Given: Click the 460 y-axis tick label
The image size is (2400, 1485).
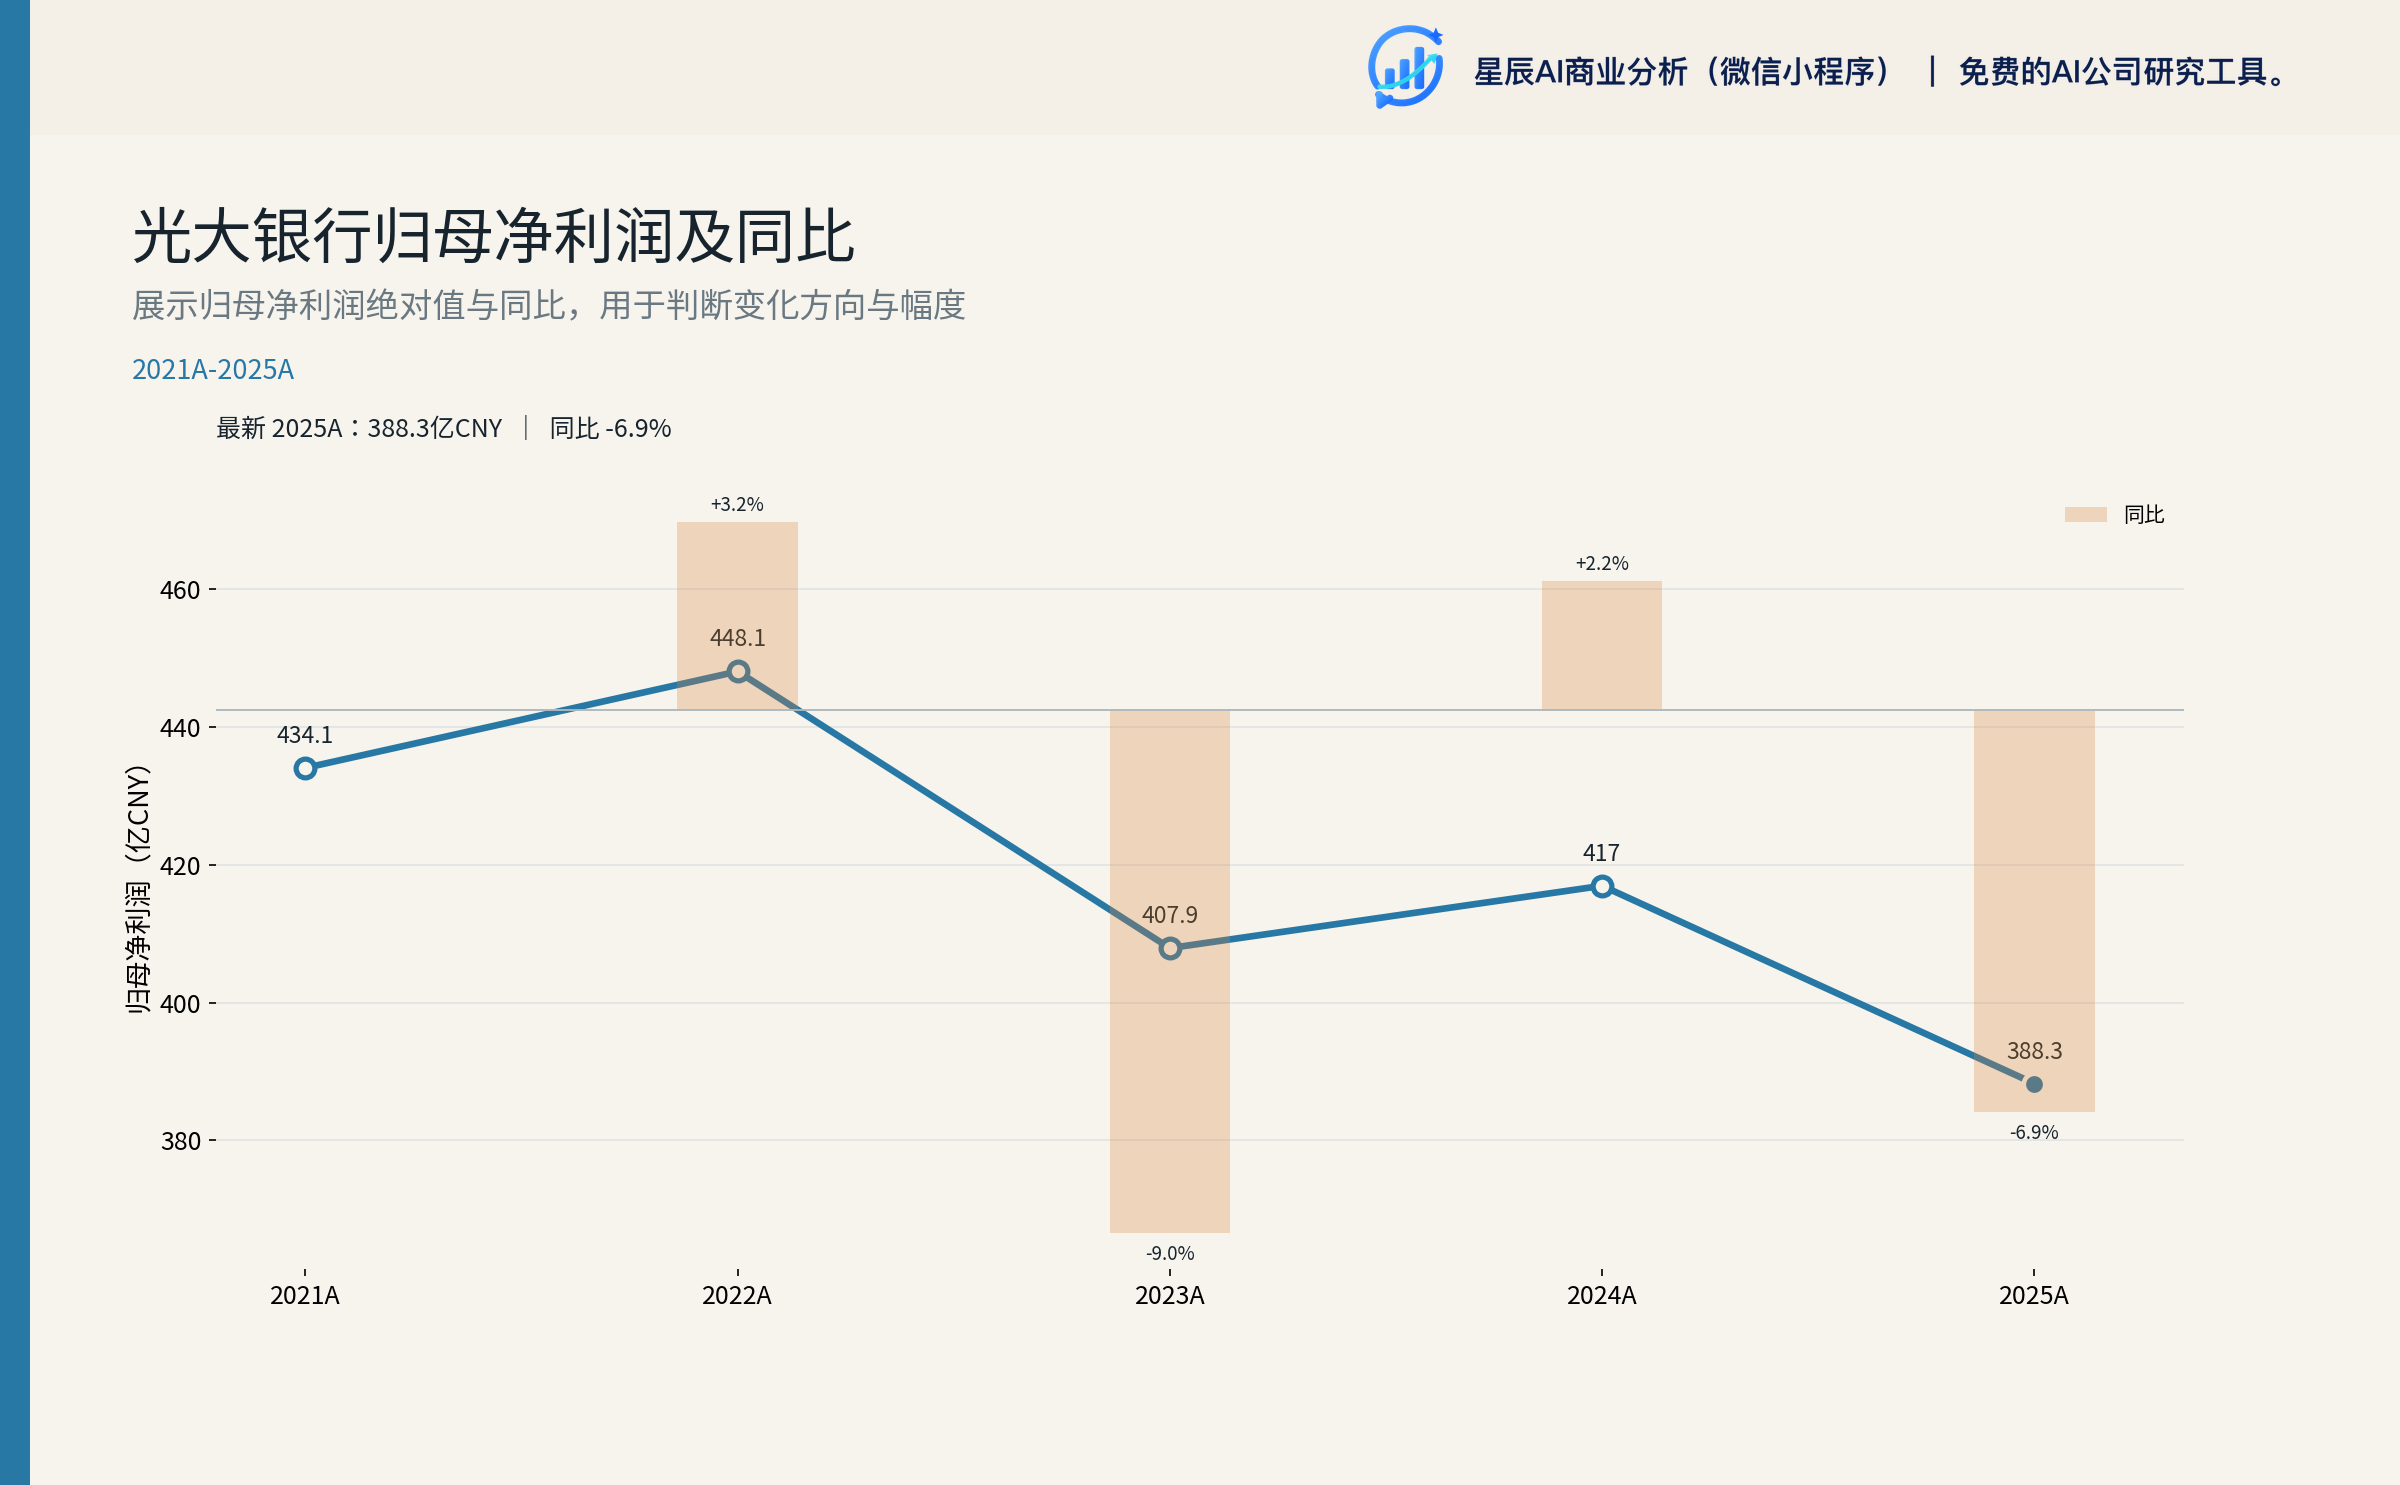Looking at the screenshot, I should click(180, 590).
